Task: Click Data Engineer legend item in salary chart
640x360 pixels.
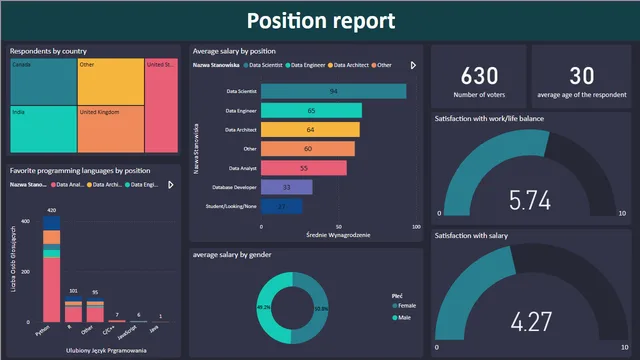Action: click(305, 65)
